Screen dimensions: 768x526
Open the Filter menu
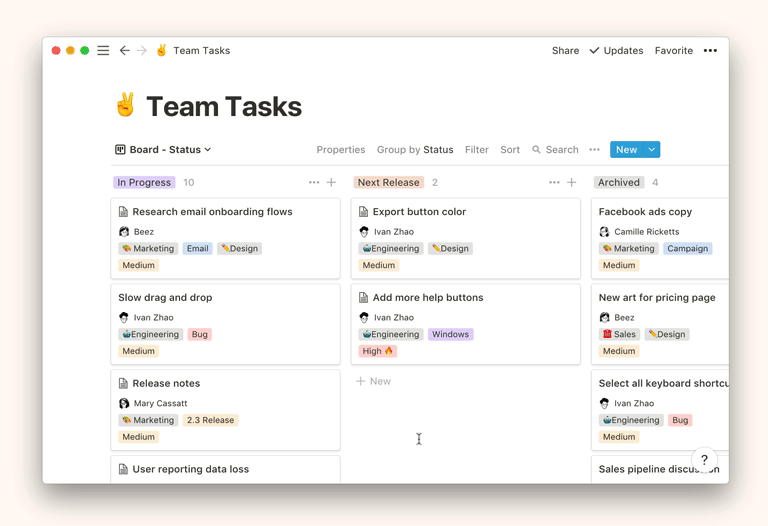coord(477,150)
